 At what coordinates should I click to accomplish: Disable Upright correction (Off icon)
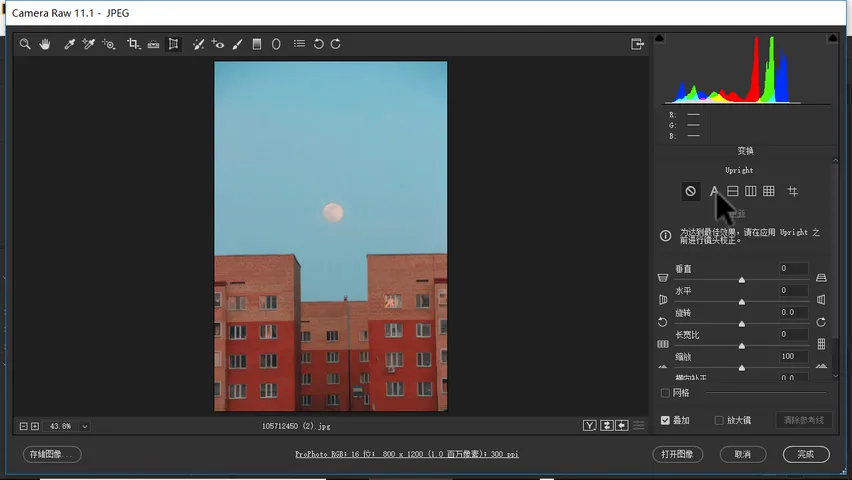pos(690,191)
